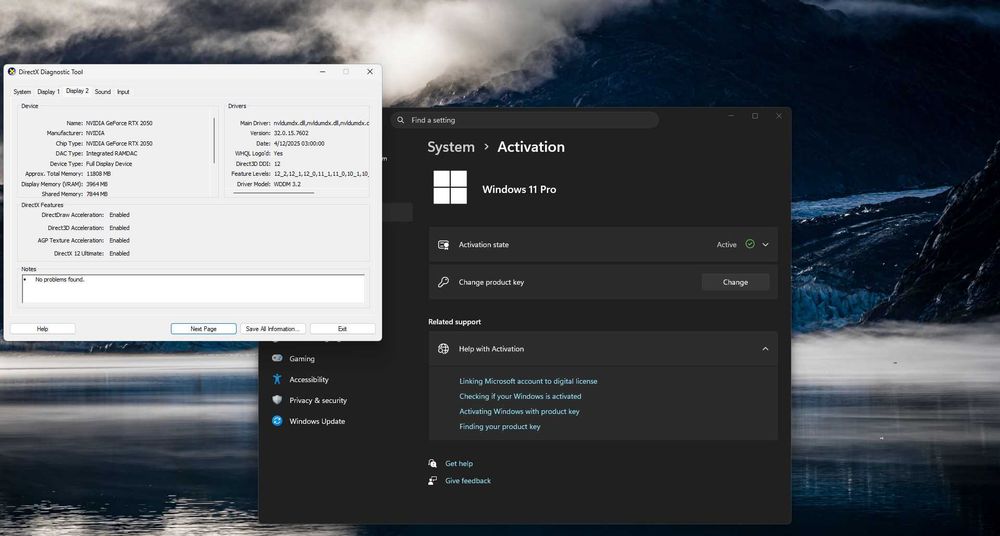Screen dimensions: 1000x536
Task: Click the Find a setting search field
Action: pos(524,120)
